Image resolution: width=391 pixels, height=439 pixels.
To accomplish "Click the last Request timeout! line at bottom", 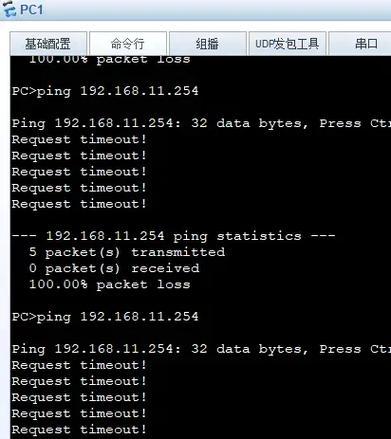I will point(79,430).
